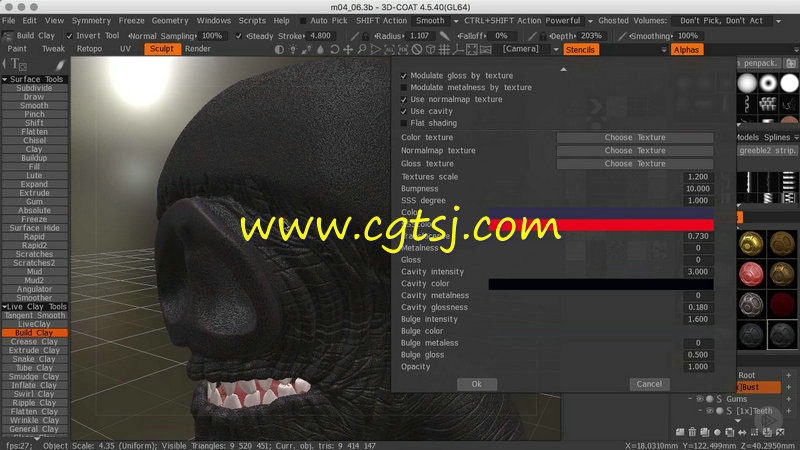
Task: Switch to the Render room tab
Action: pyautogui.click(x=197, y=49)
